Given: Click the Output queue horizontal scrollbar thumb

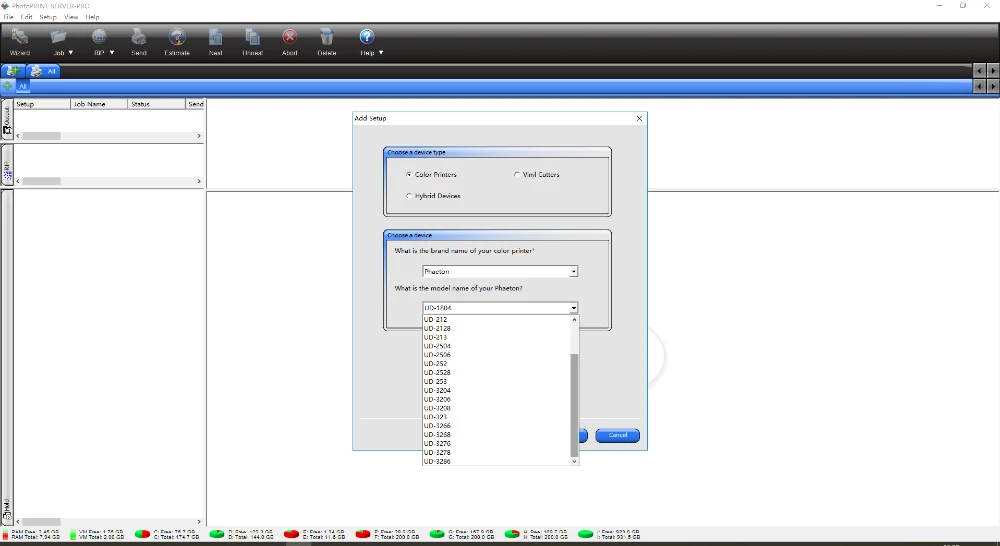Looking at the screenshot, I should (x=41, y=136).
